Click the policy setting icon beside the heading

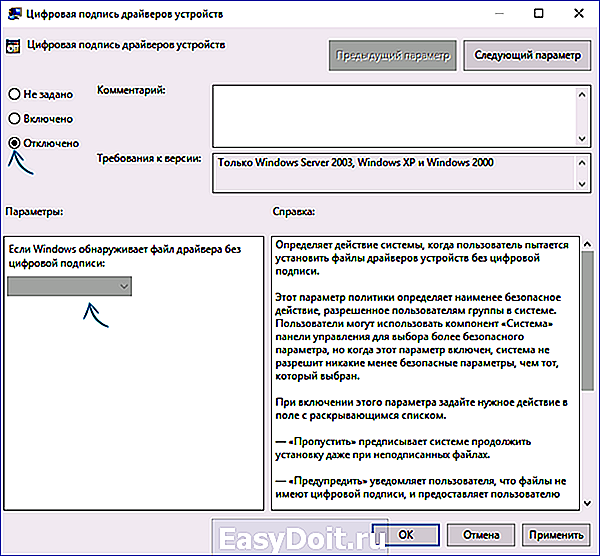point(13,46)
